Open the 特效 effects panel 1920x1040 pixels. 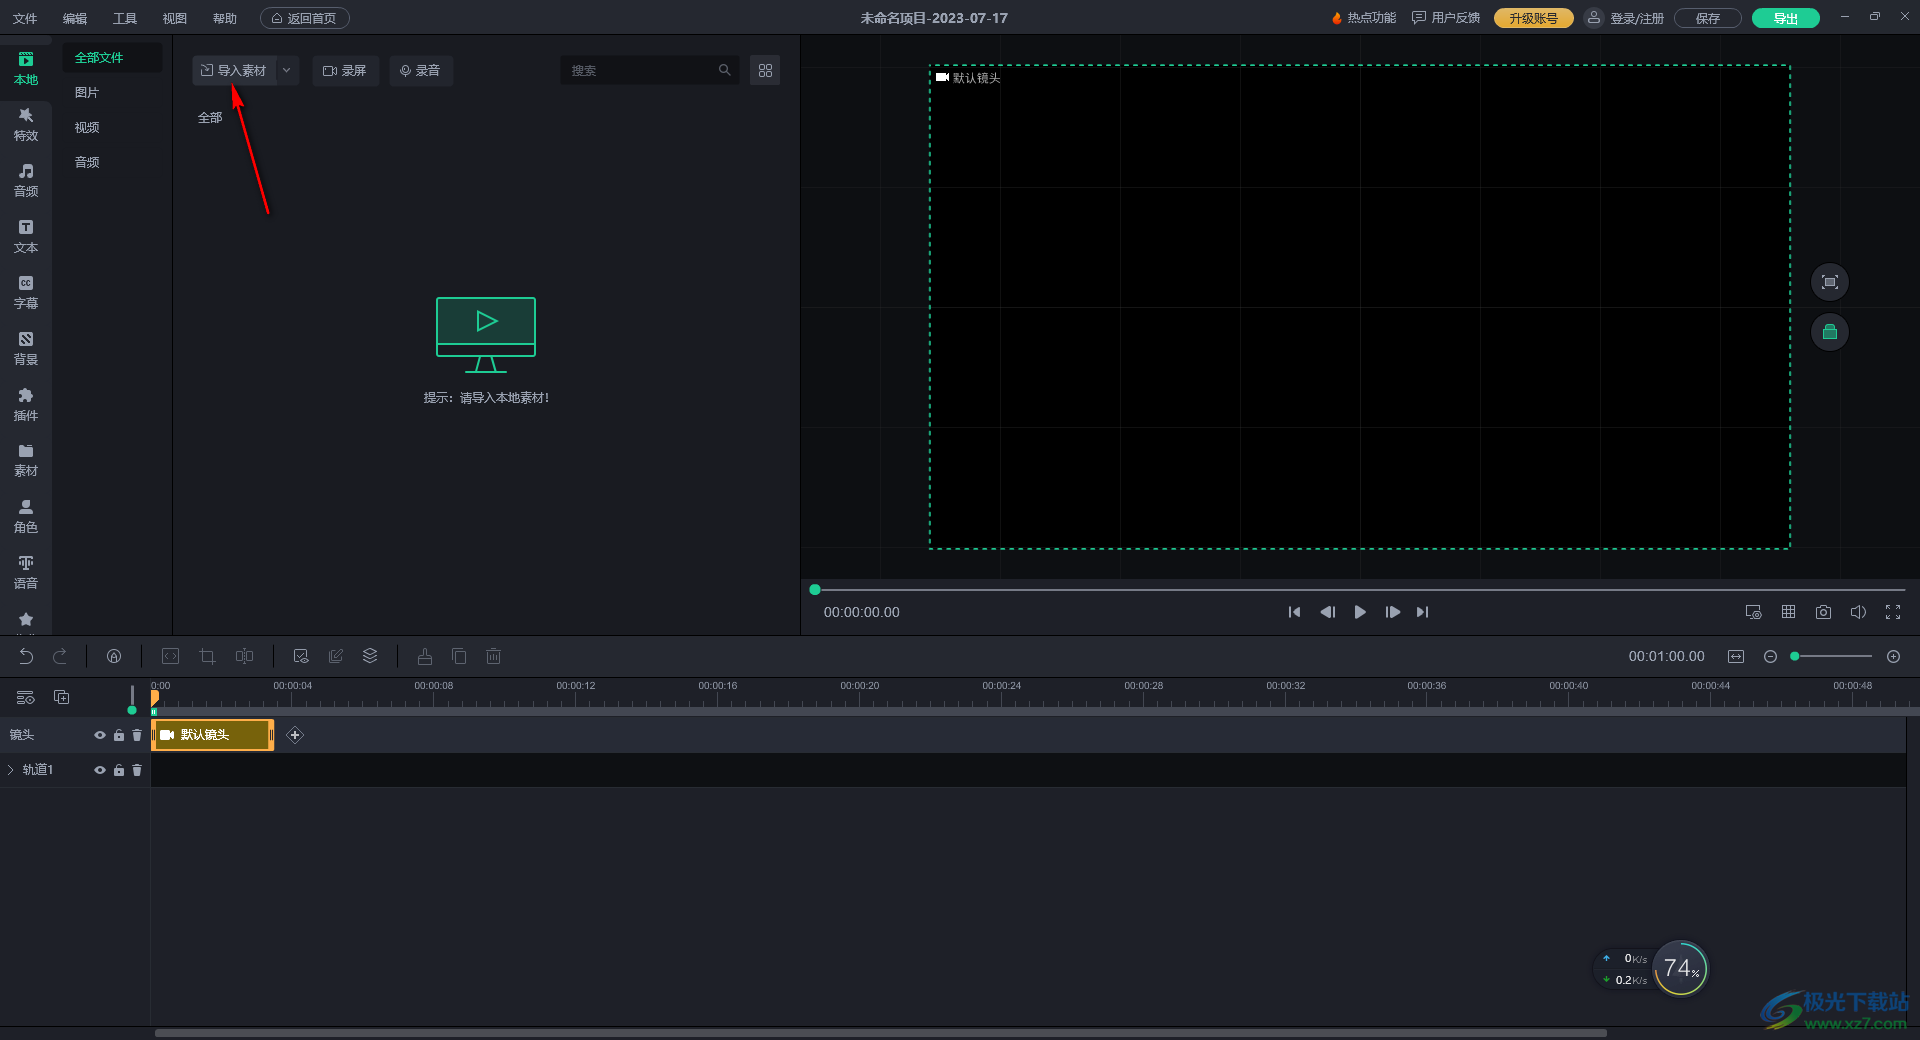coord(26,124)
